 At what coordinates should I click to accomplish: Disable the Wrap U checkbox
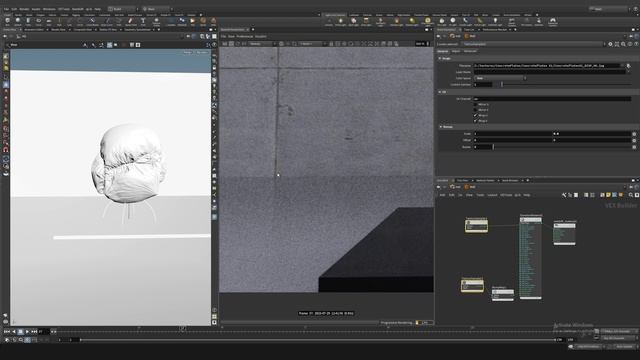[x=475, y=115]
